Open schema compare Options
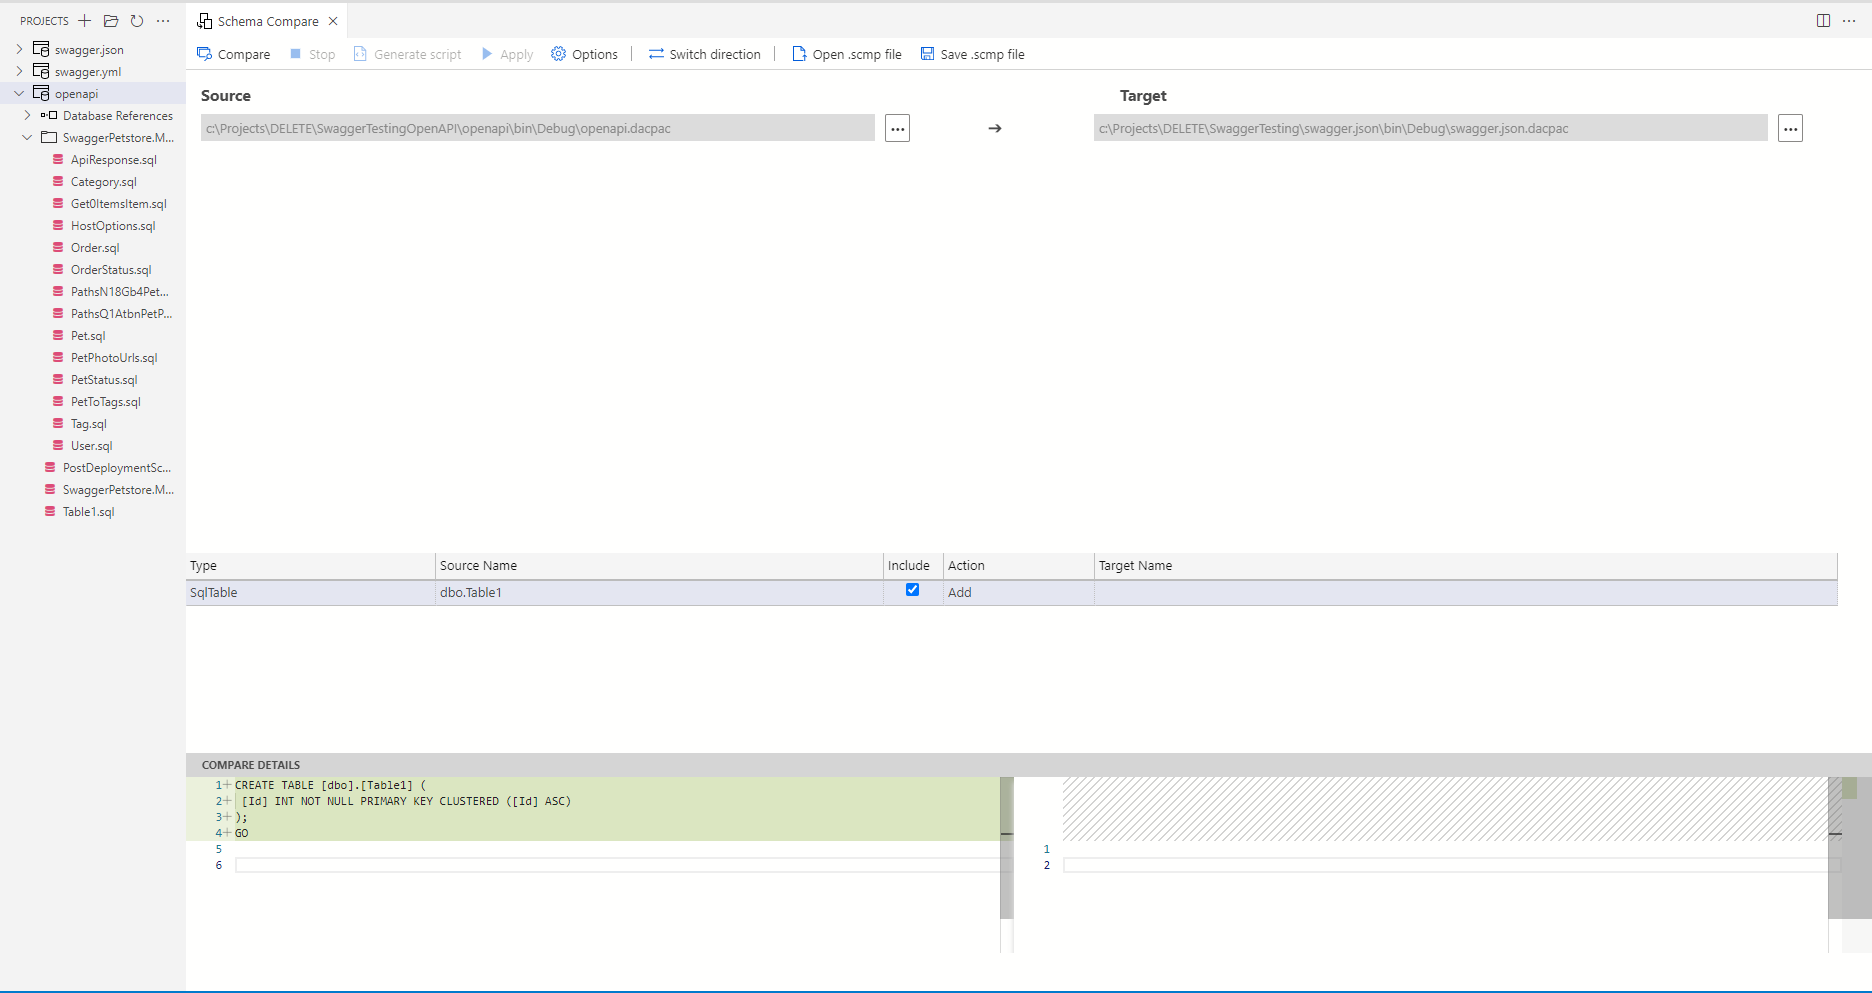This screenshot has height=993, width=1872. [x=584, y=54]
